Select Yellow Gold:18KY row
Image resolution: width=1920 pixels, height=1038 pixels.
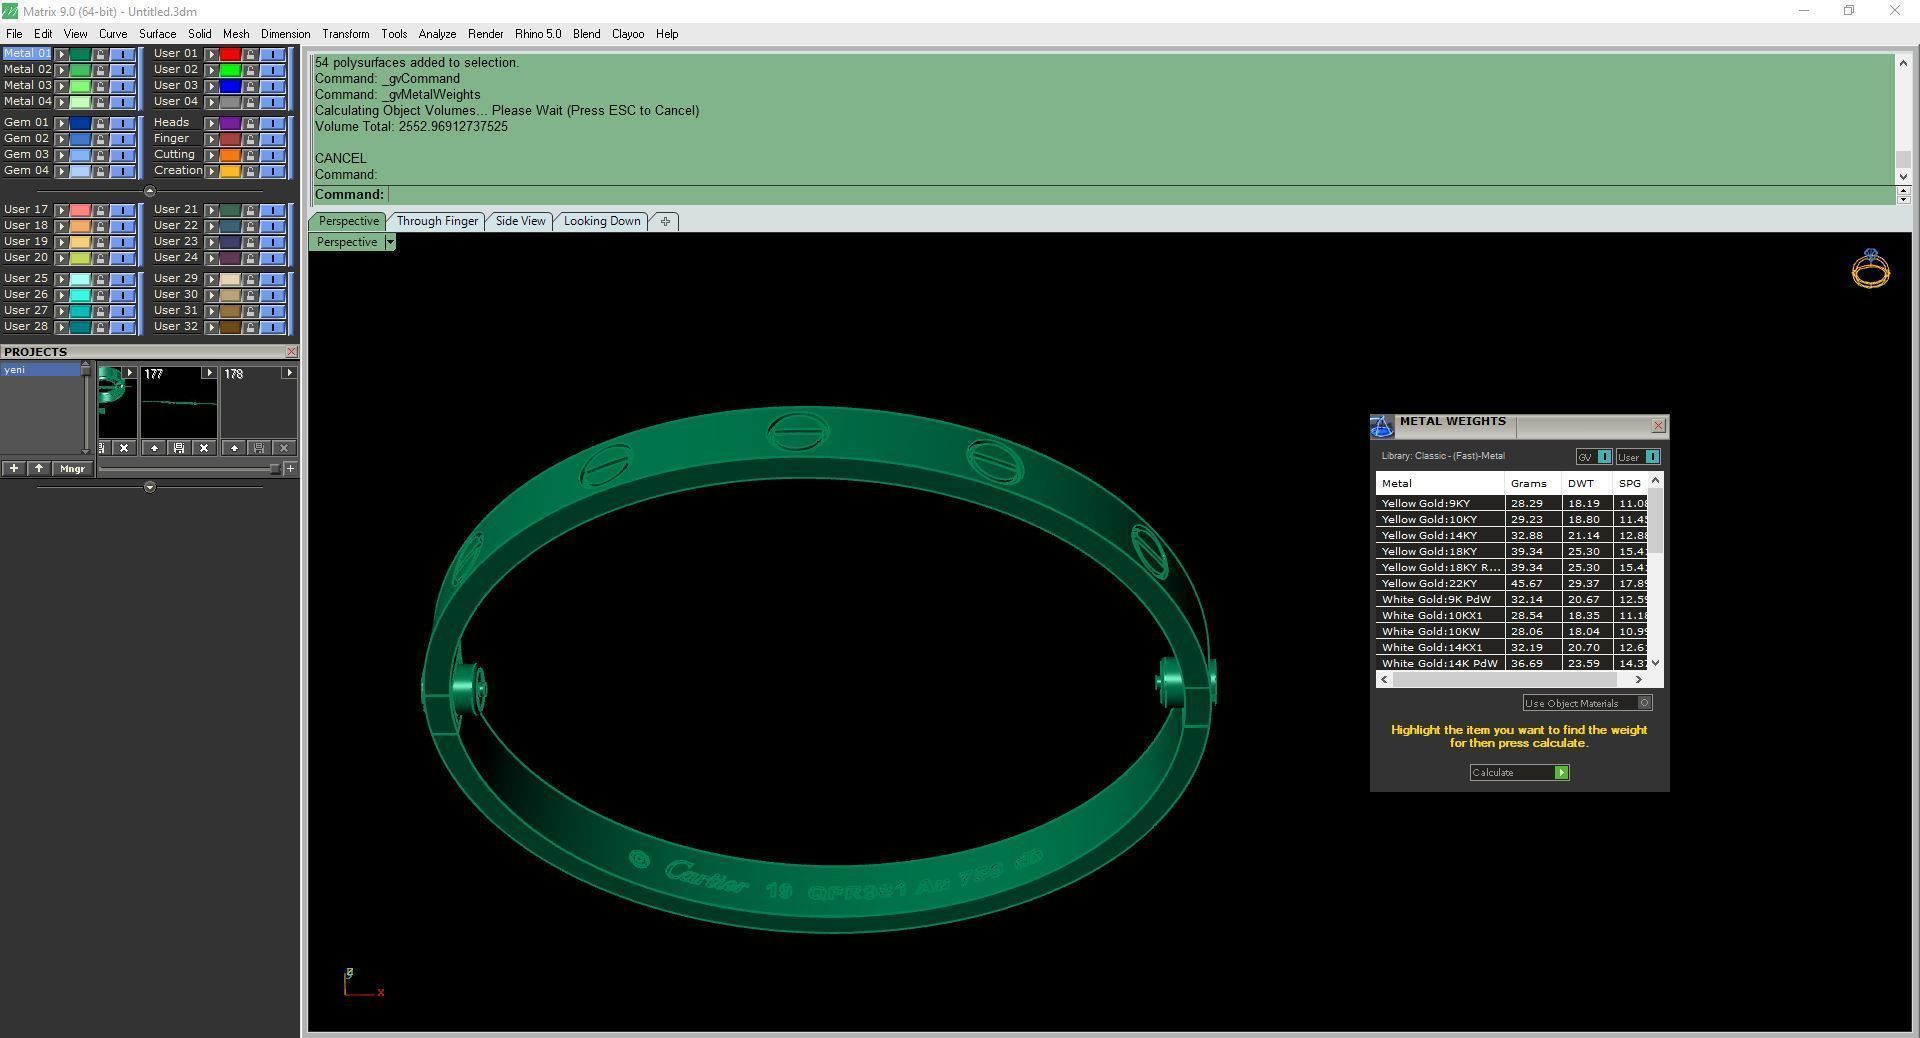point(1512,552)
